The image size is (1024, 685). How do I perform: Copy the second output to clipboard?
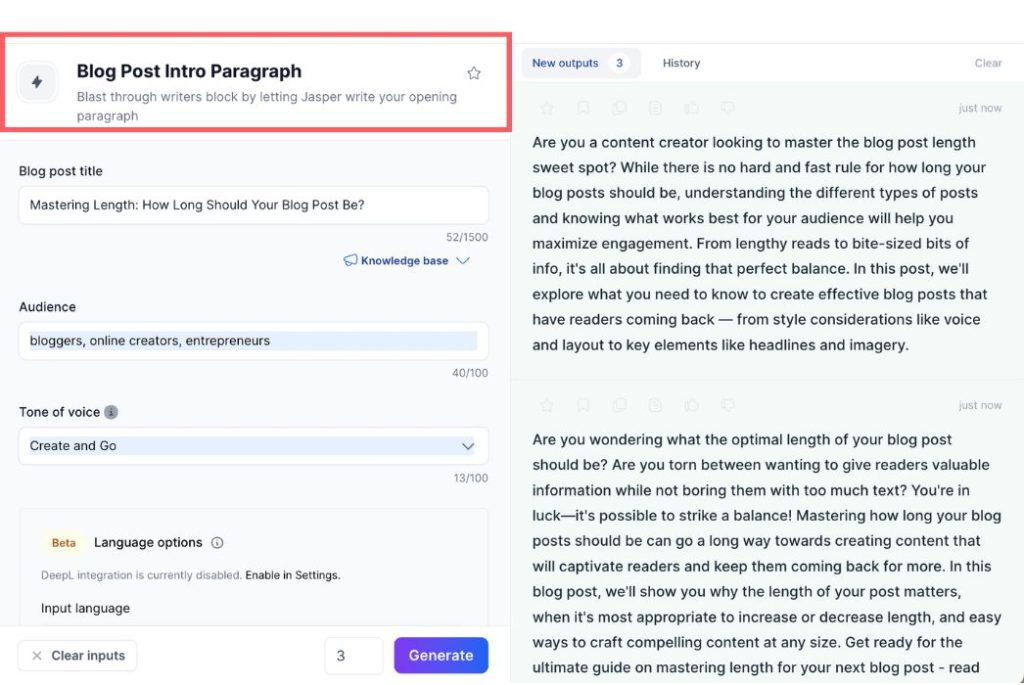coord(619,405)
